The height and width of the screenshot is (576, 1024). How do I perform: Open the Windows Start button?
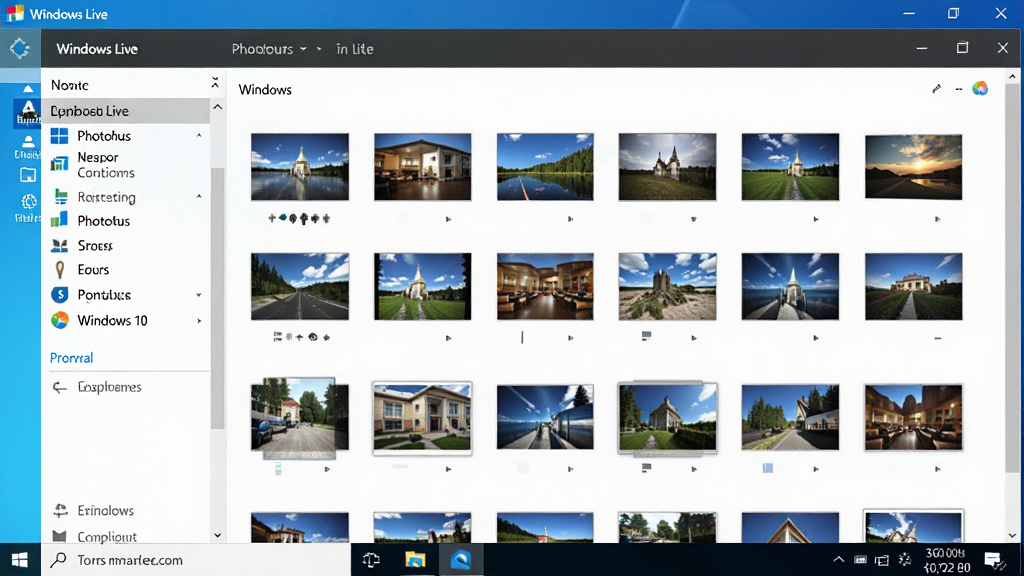(20, 560)
